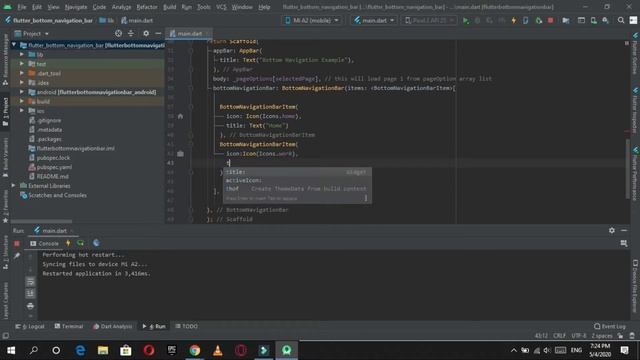Click the home gutter icon beside line 38
Screen dimensions: 640x360
click(x=180, y=116)
